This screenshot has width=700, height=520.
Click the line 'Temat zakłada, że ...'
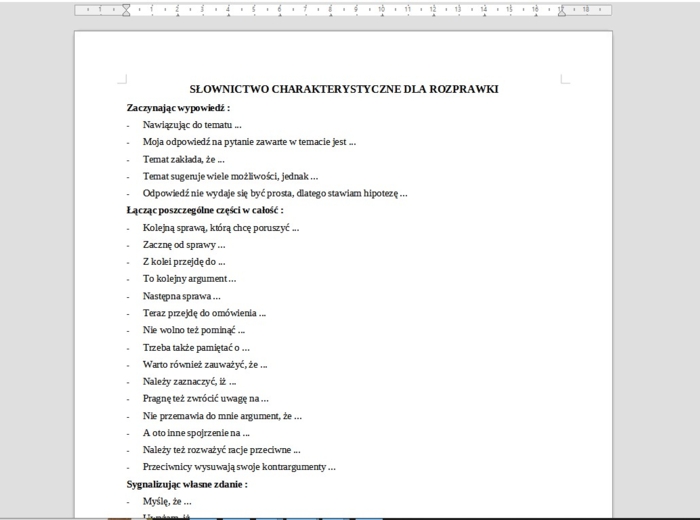pos(183,159)
